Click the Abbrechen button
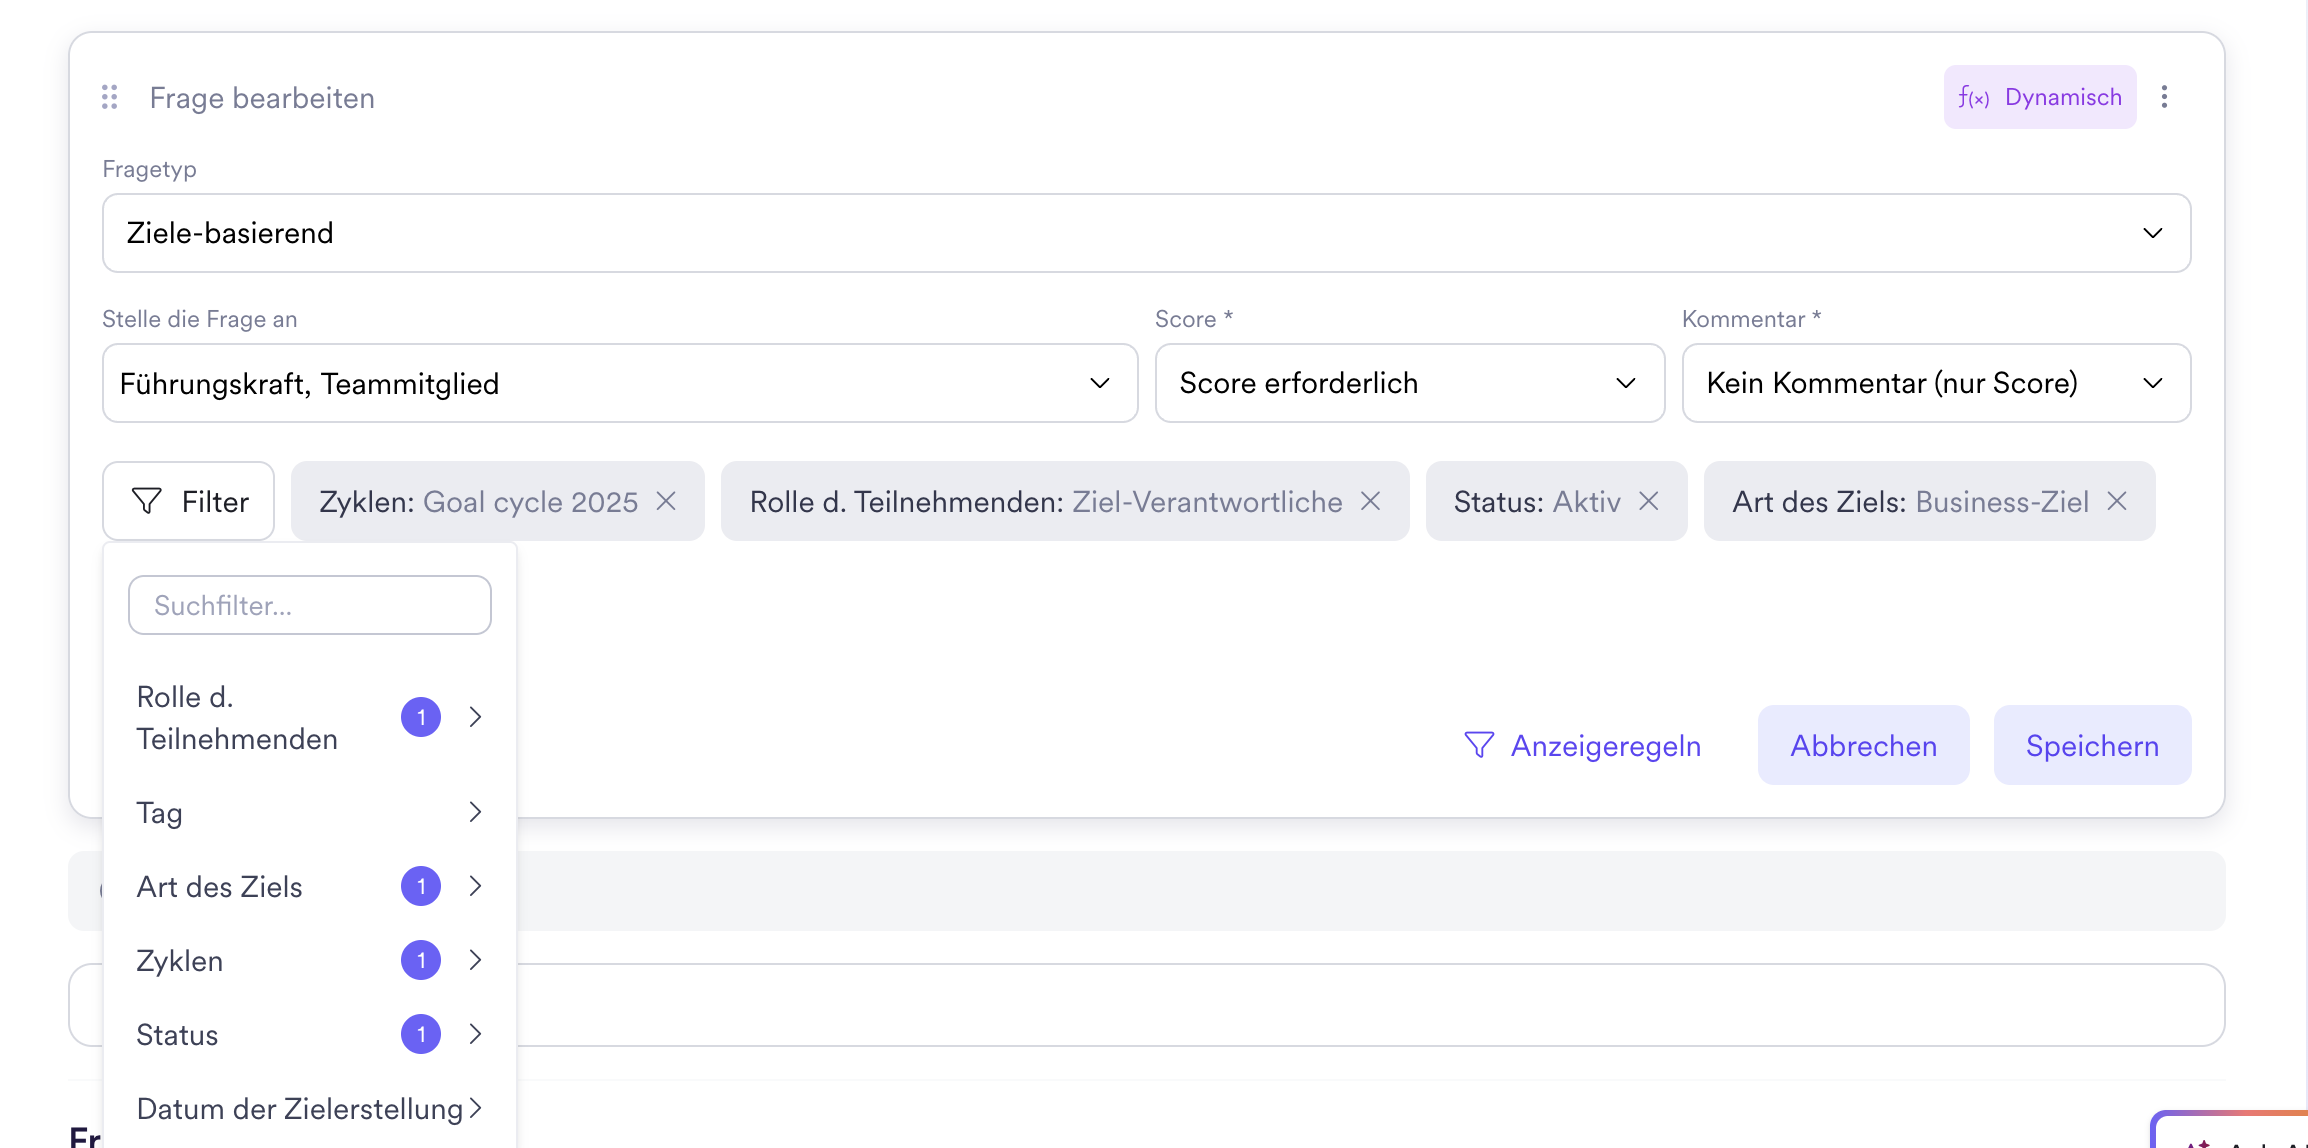Image resolution: width=2308 pixels, height=1148 pixels. [x=1863, y=745]
